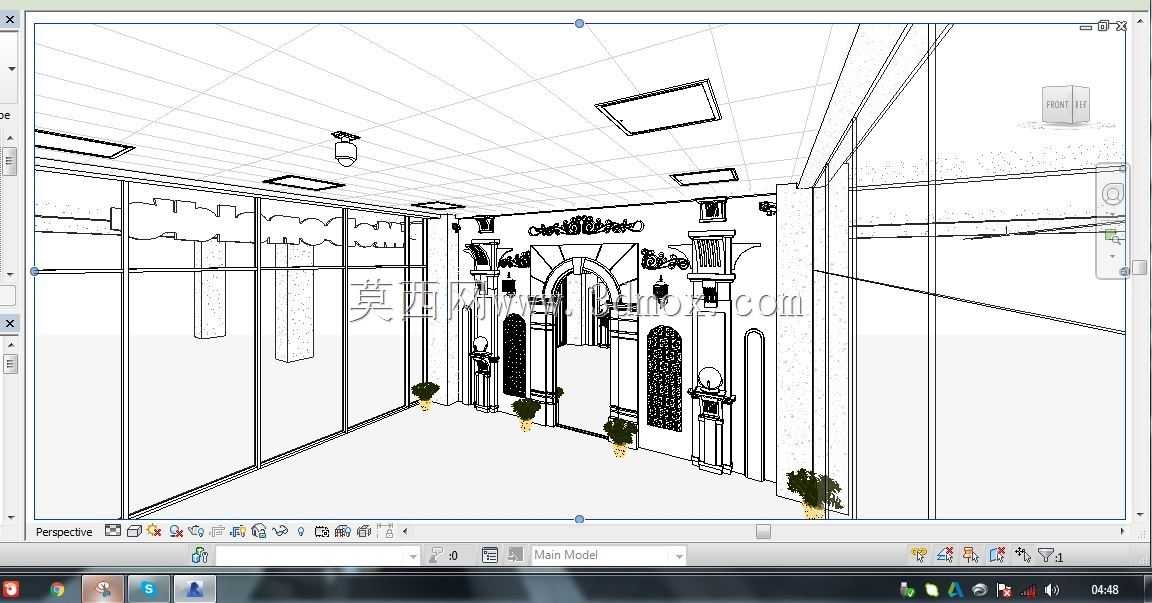Toggle Show Crop Region icon
The height and width of the screenshot is (603, 1152).
tap(237, 531)
